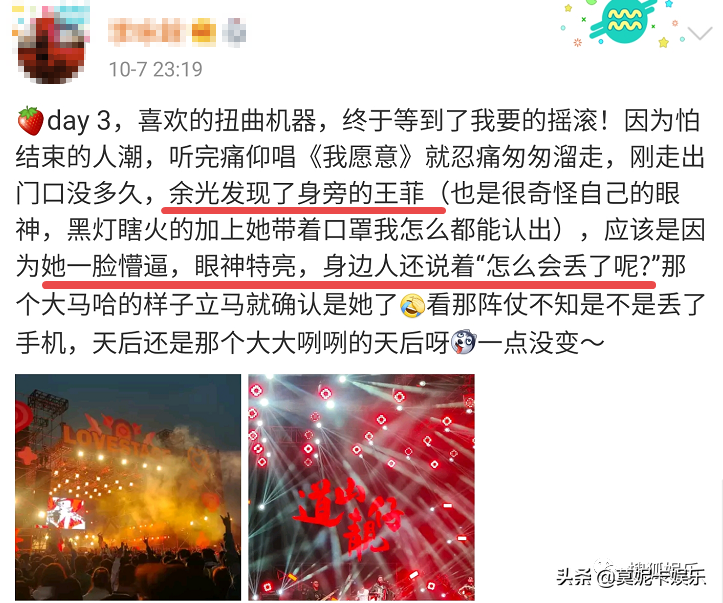723x603 pixels.
Task: Click the screen display inside first concert photo
Action: click(66, 512)
